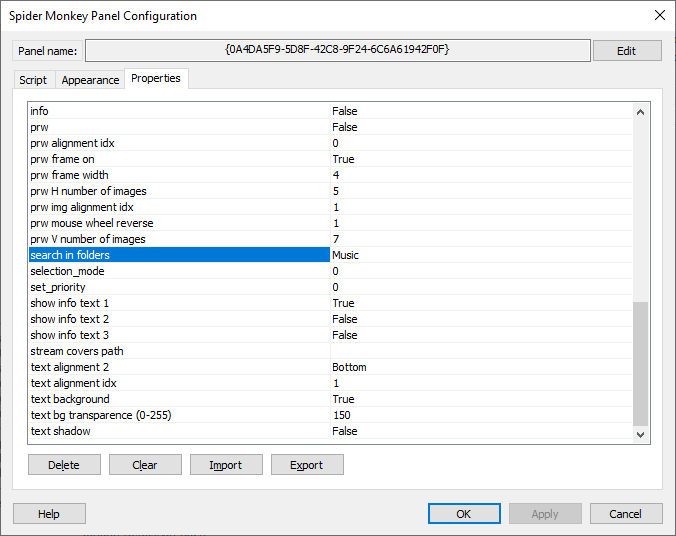676x536 pixels.
Task: Select the 'search in folders' property row
Action: tap(178, 255)
